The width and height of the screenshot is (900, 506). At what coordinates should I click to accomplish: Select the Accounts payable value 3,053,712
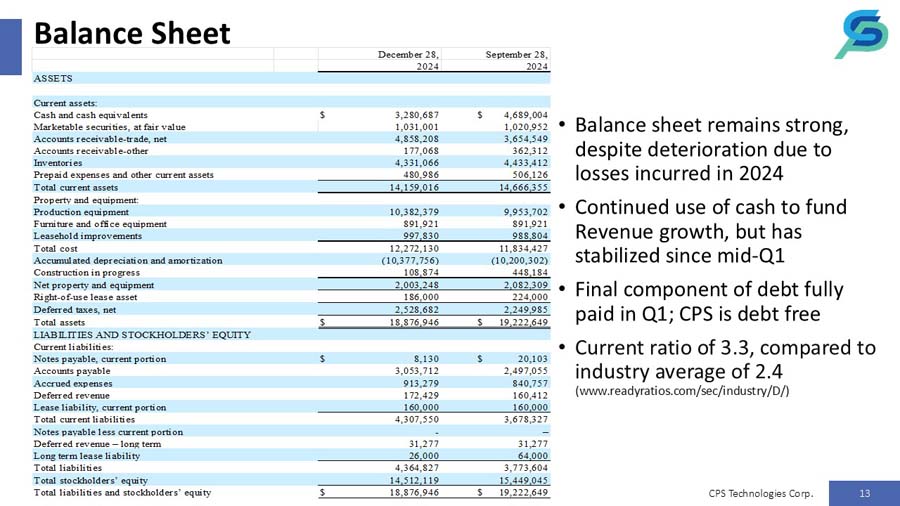412,370
